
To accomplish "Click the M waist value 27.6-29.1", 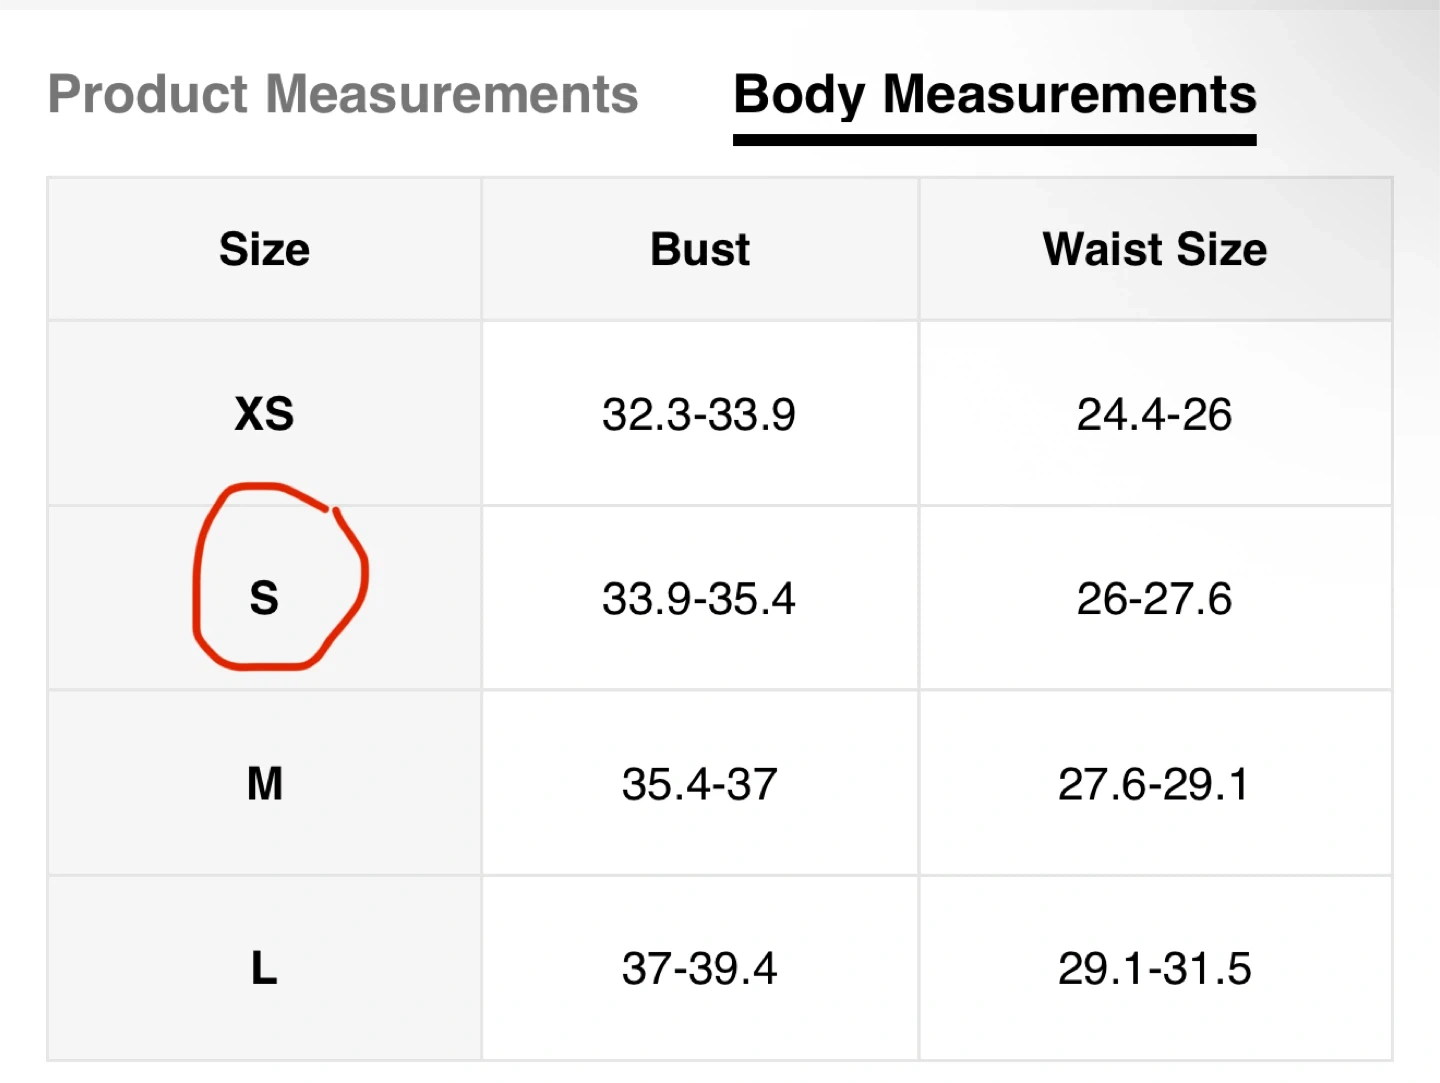I will (1154, 784).
